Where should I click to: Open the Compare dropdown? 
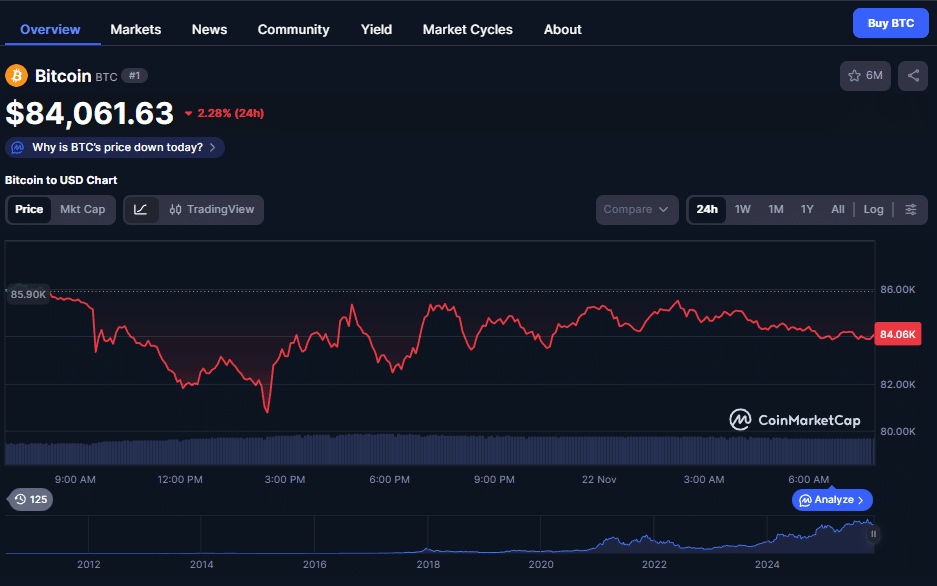(636, 210)
